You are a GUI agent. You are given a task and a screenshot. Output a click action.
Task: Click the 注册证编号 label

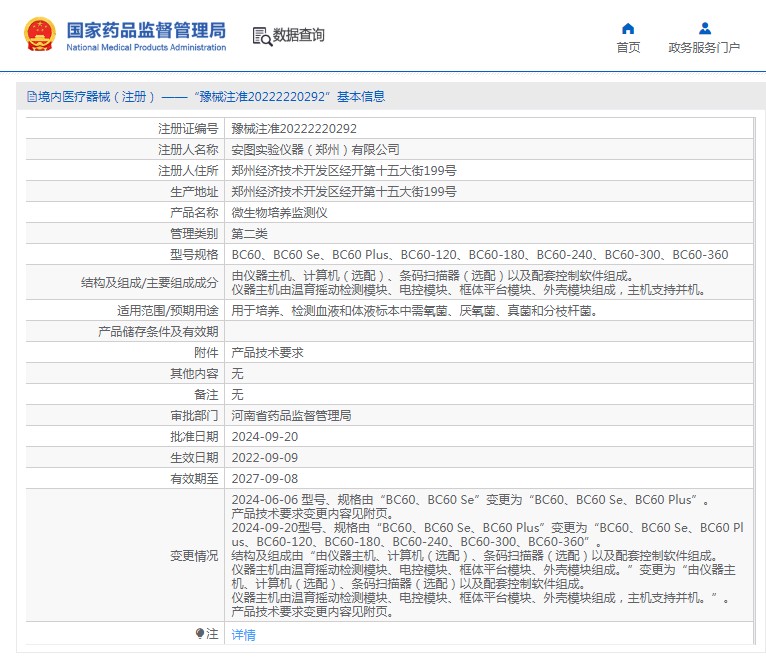click(188, 129)
